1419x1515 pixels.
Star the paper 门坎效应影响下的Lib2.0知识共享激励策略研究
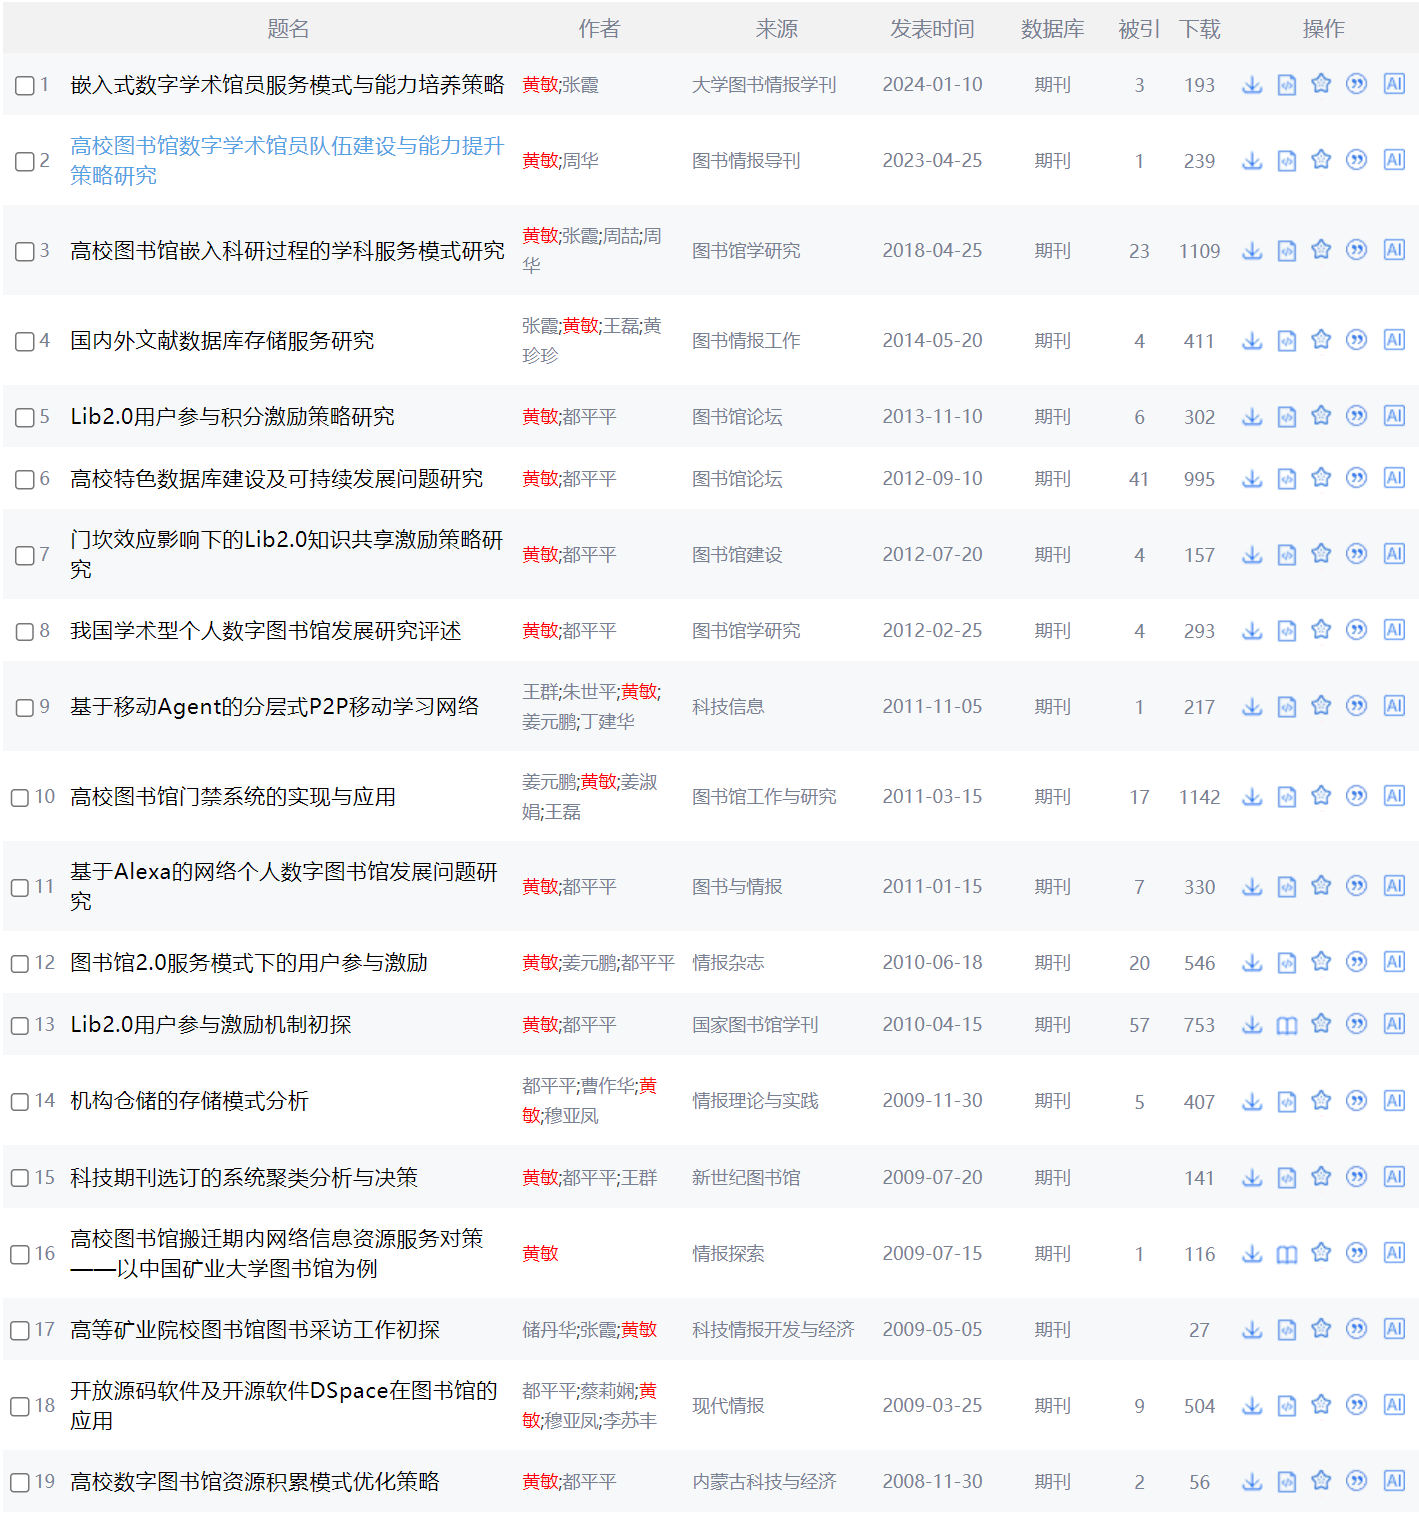point(1321,554)
